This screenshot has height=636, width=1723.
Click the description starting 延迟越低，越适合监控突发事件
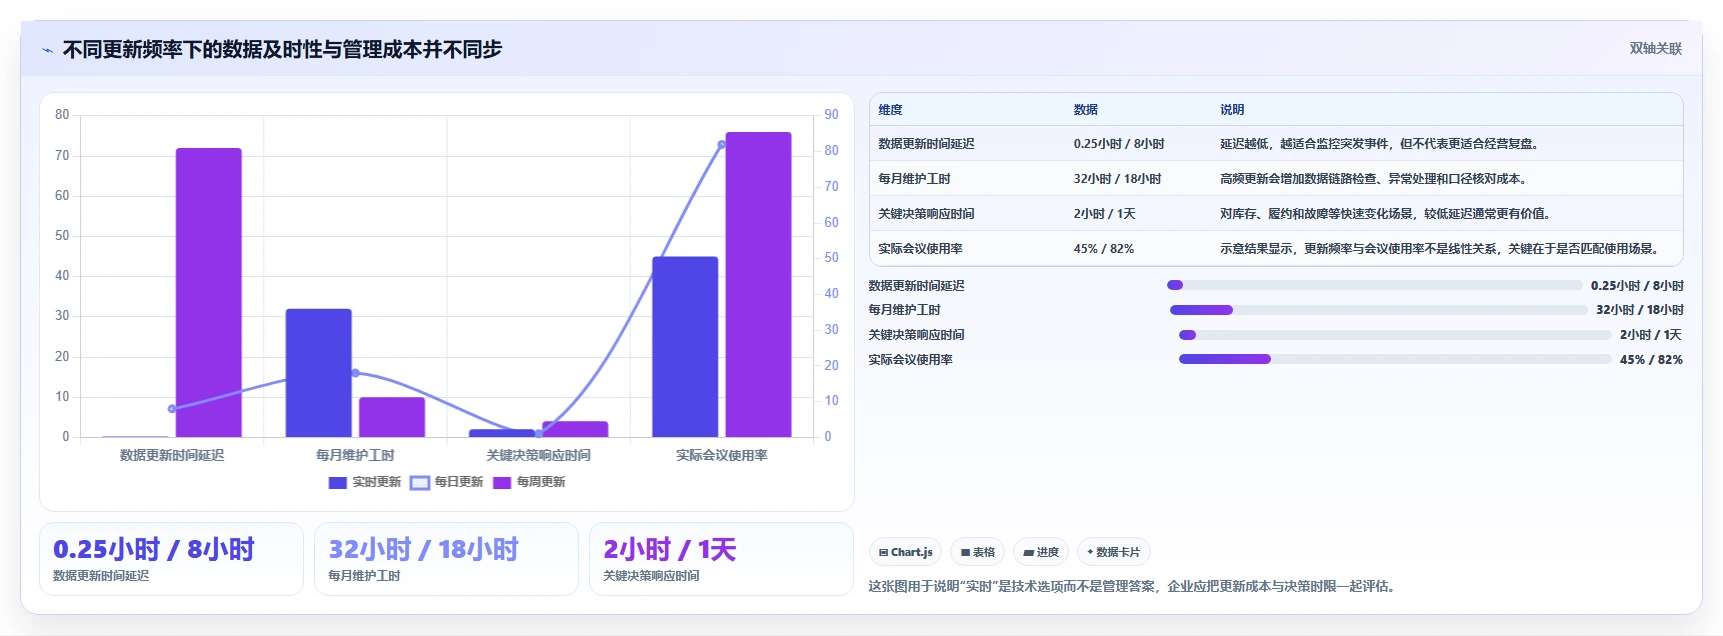(x=1381, y=144)
